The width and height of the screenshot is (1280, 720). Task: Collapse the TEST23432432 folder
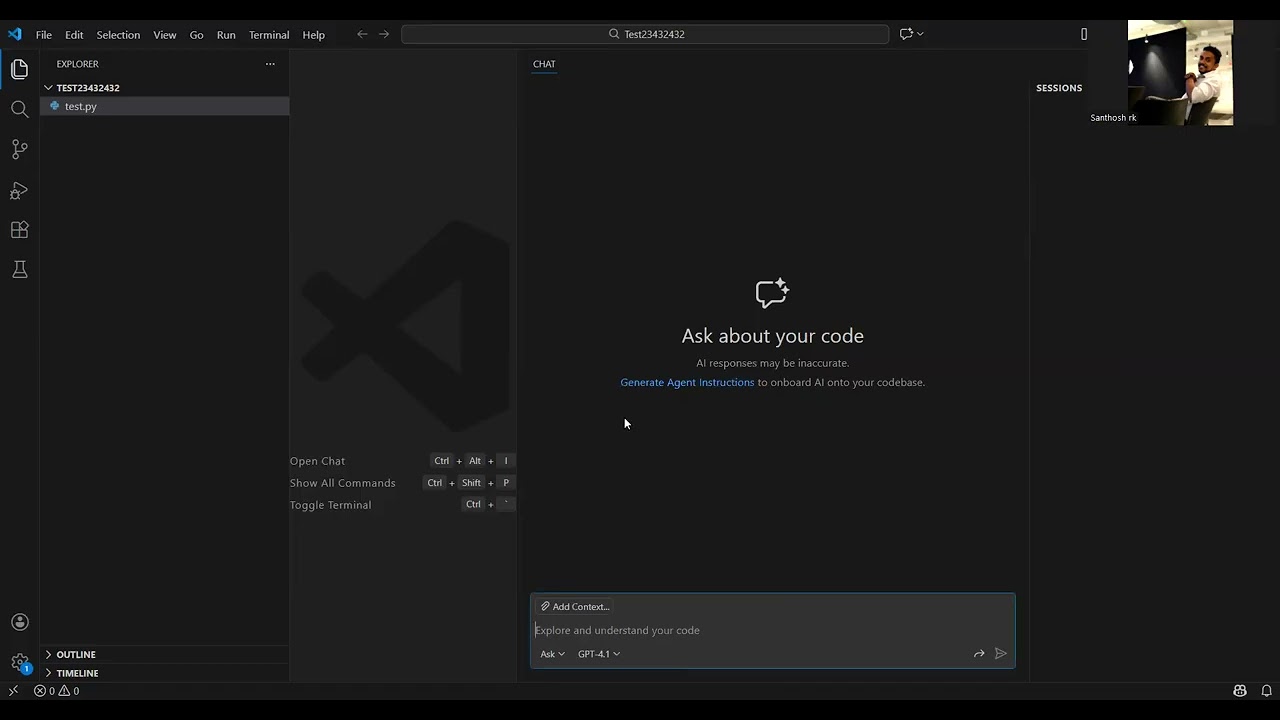click(48, 88)
